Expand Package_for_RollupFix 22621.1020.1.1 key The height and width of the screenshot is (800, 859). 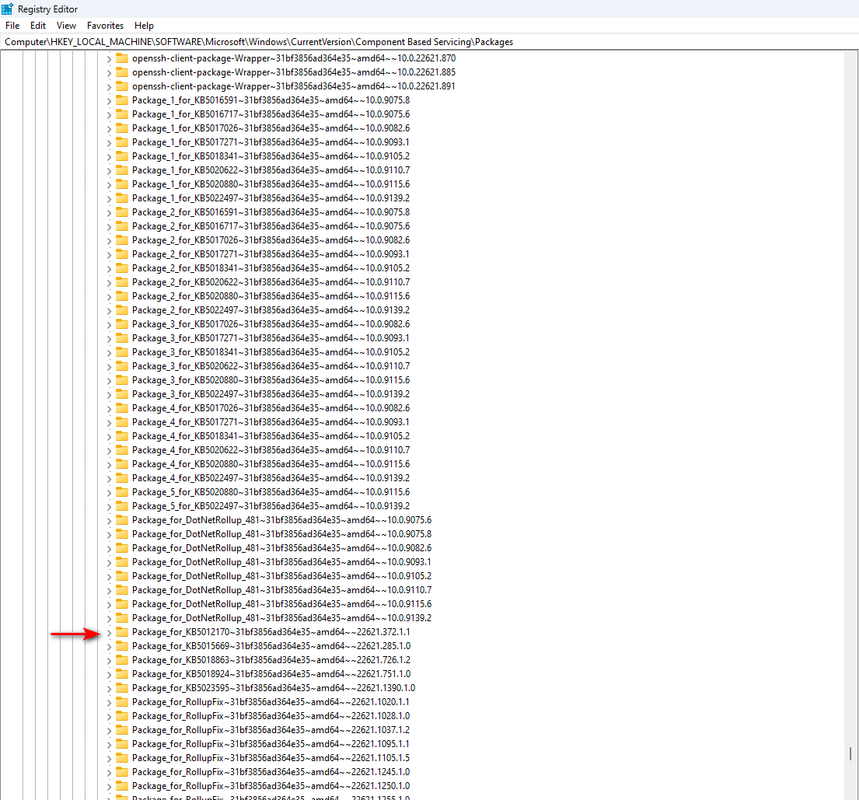tap(108, 702)
